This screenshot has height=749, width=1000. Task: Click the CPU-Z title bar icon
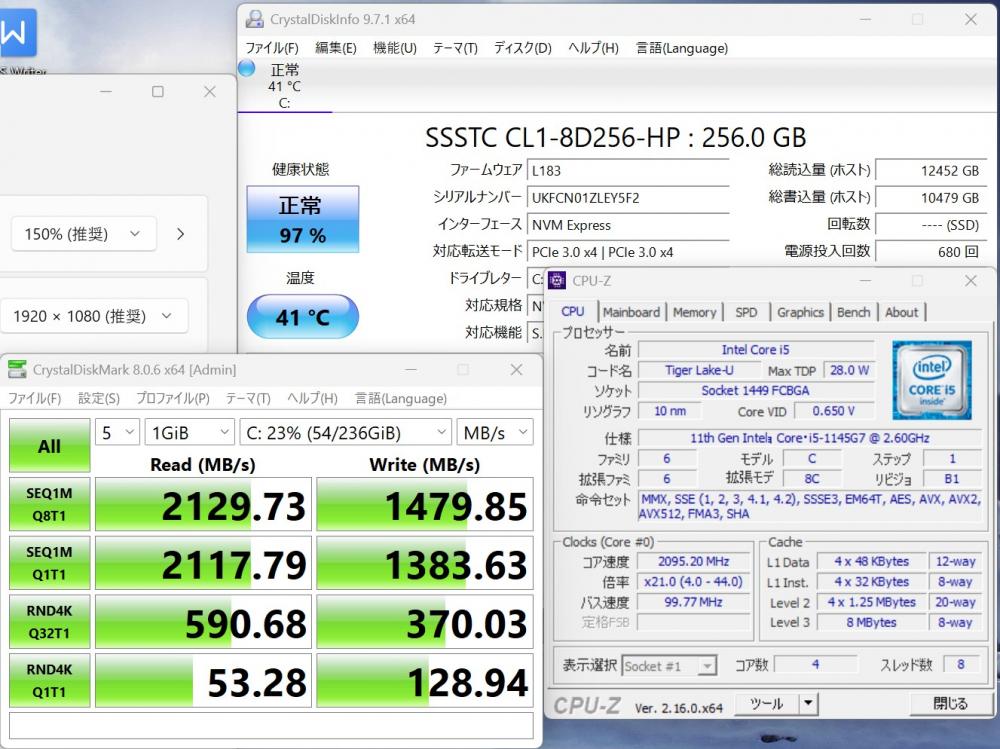(x=557, y=281)
